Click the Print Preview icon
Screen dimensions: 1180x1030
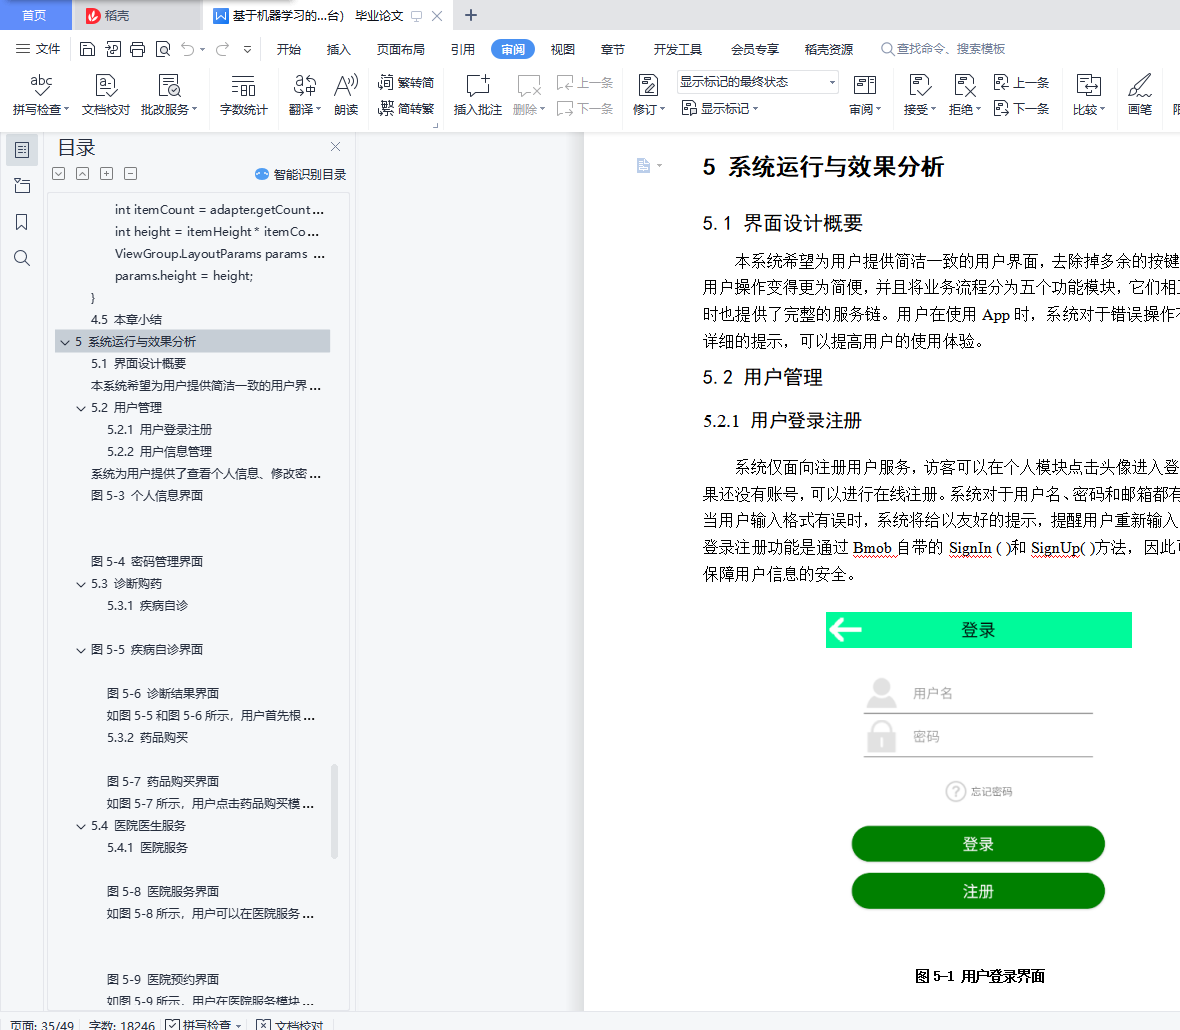click(163, 49)
